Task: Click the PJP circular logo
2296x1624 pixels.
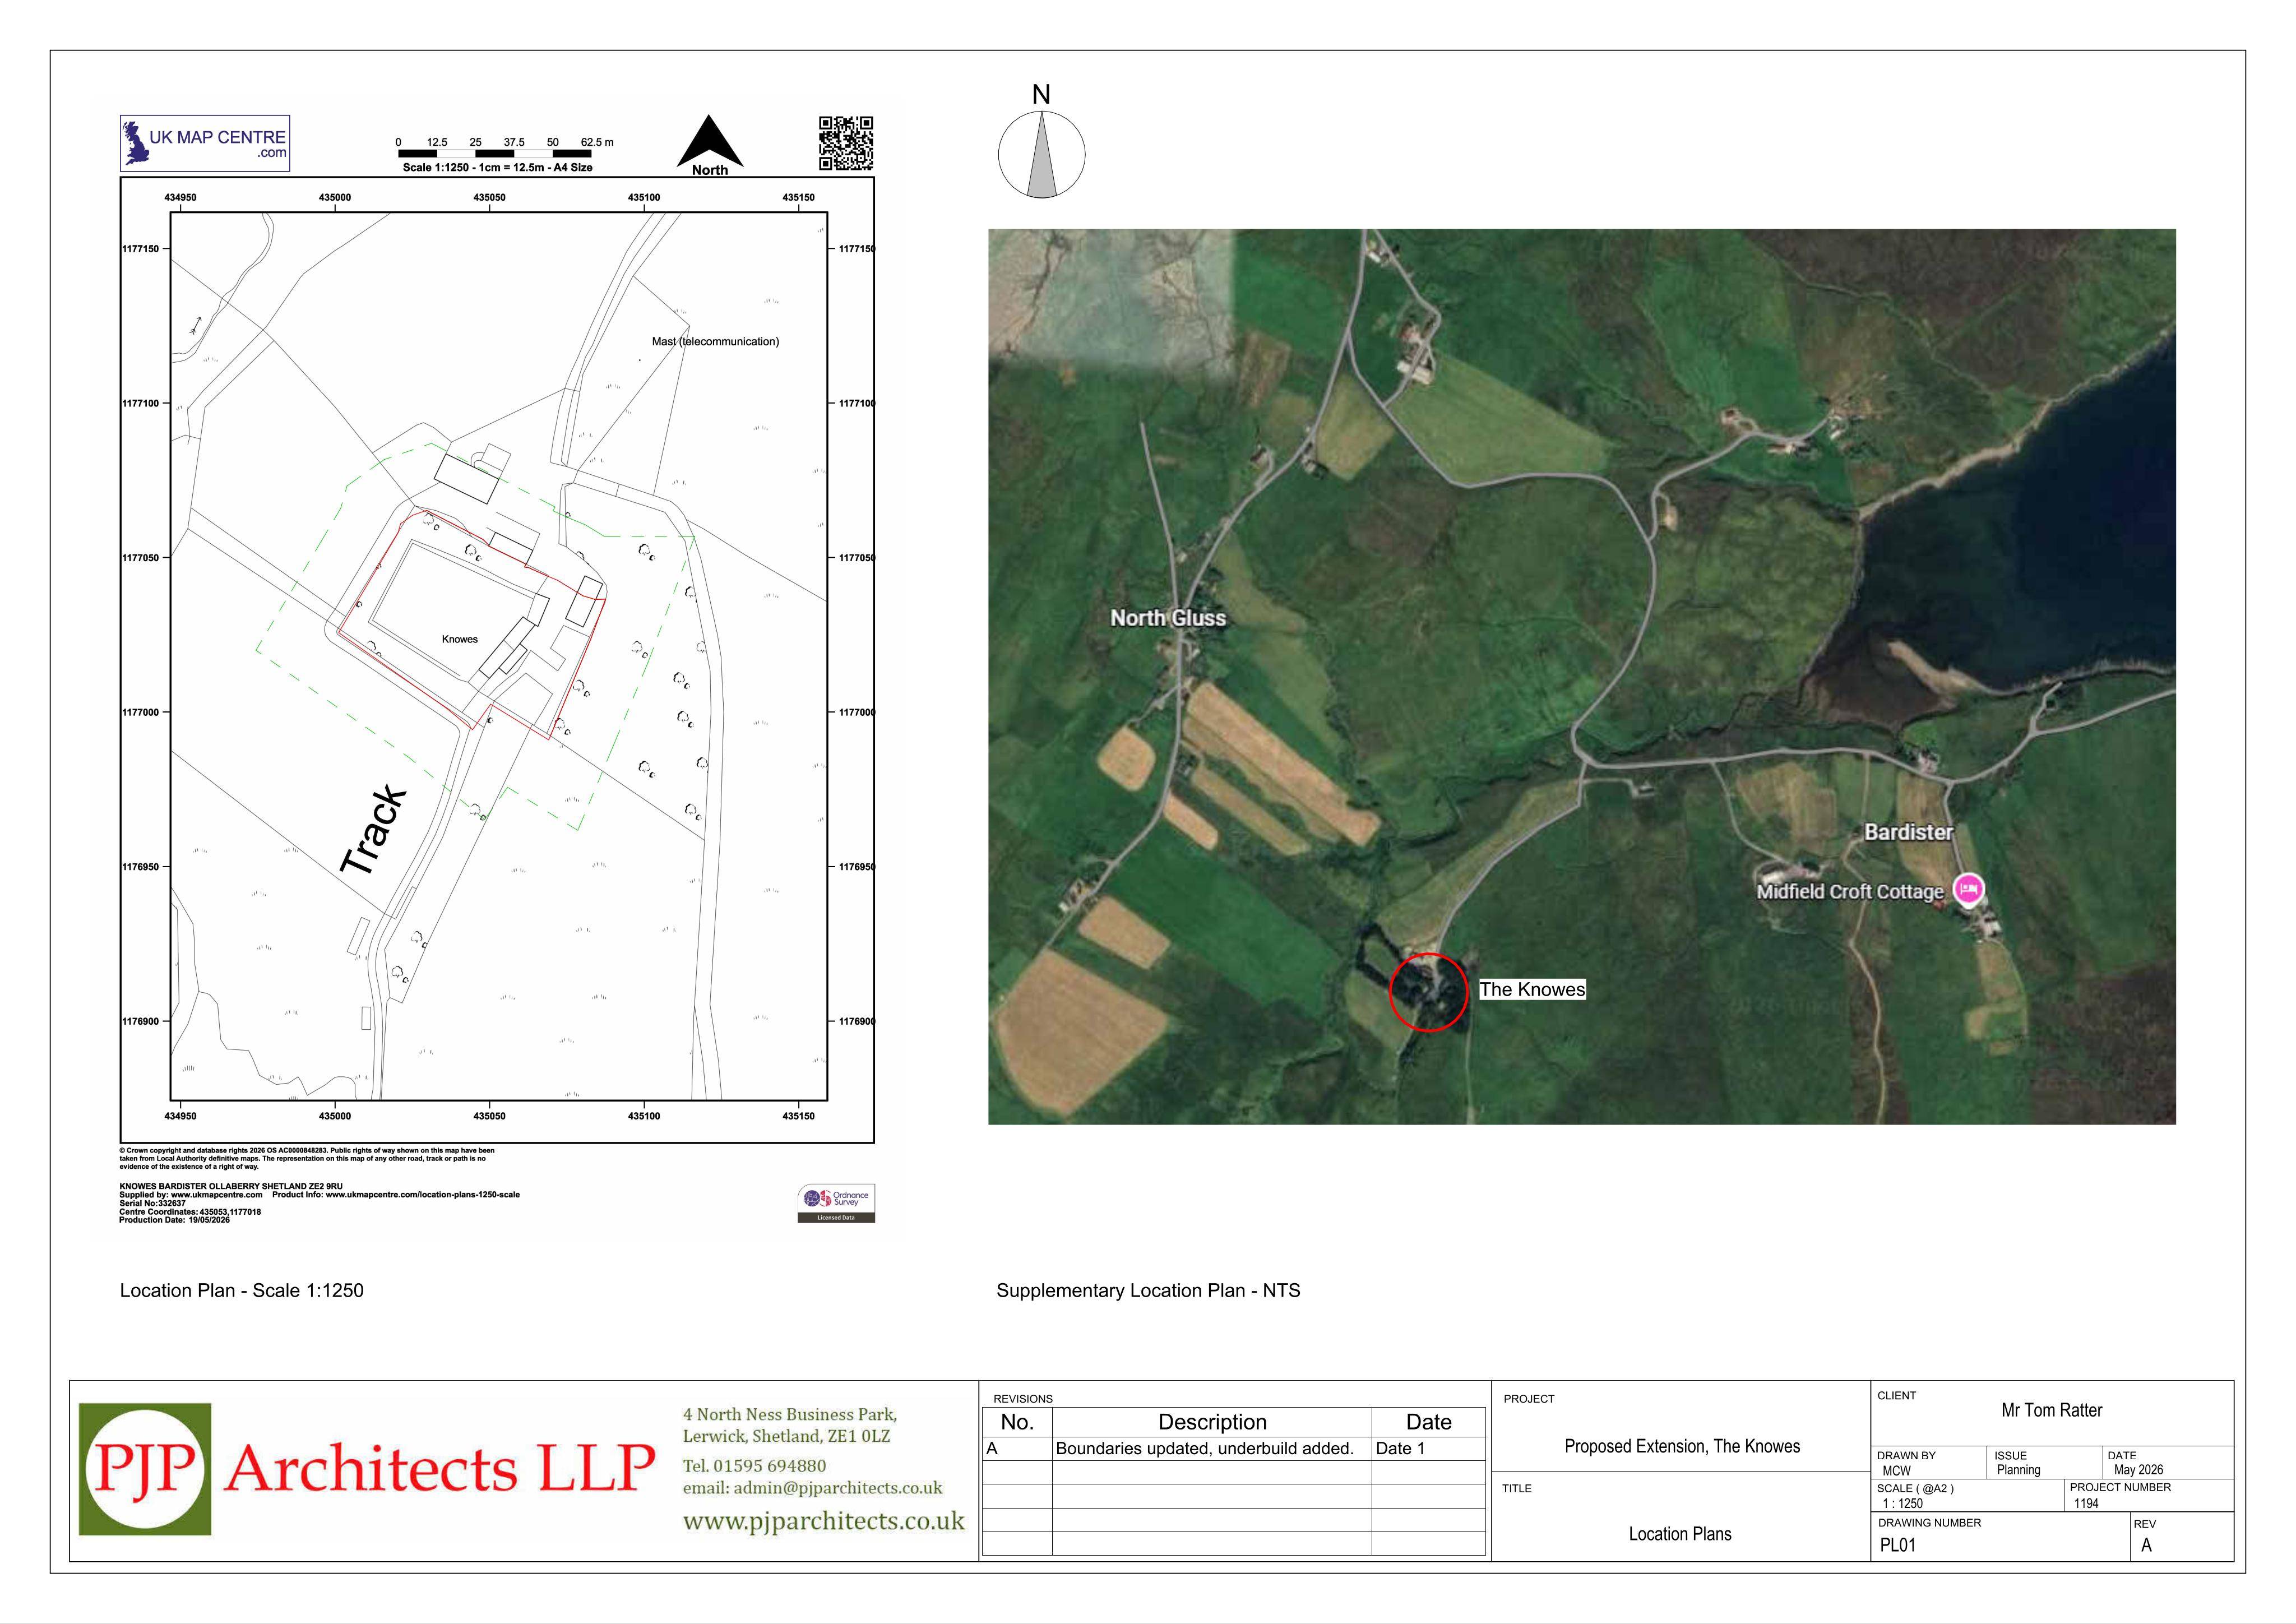Action: (146, 1469)
